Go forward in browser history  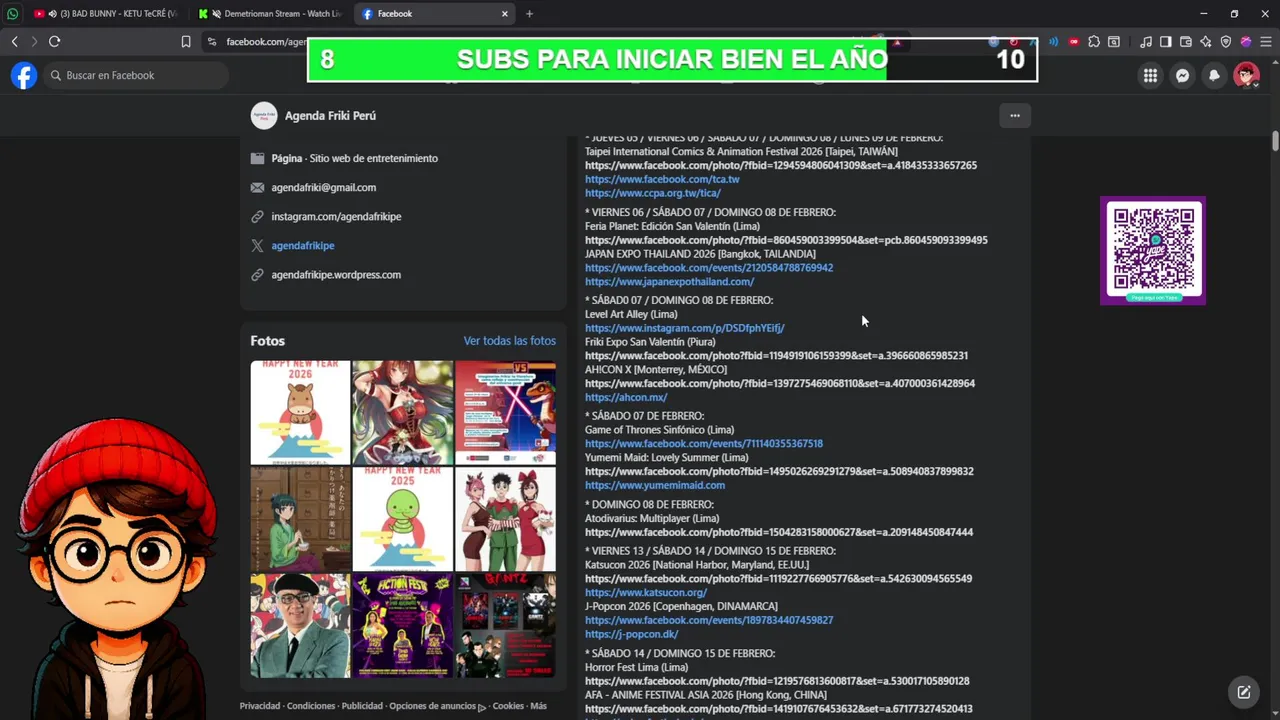34,42
